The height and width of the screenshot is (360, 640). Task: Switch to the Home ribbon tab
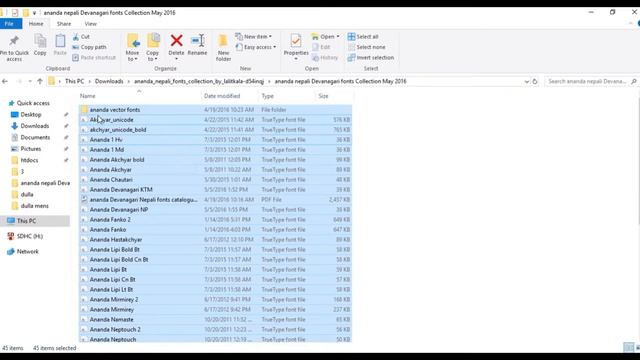pos(36,24)
